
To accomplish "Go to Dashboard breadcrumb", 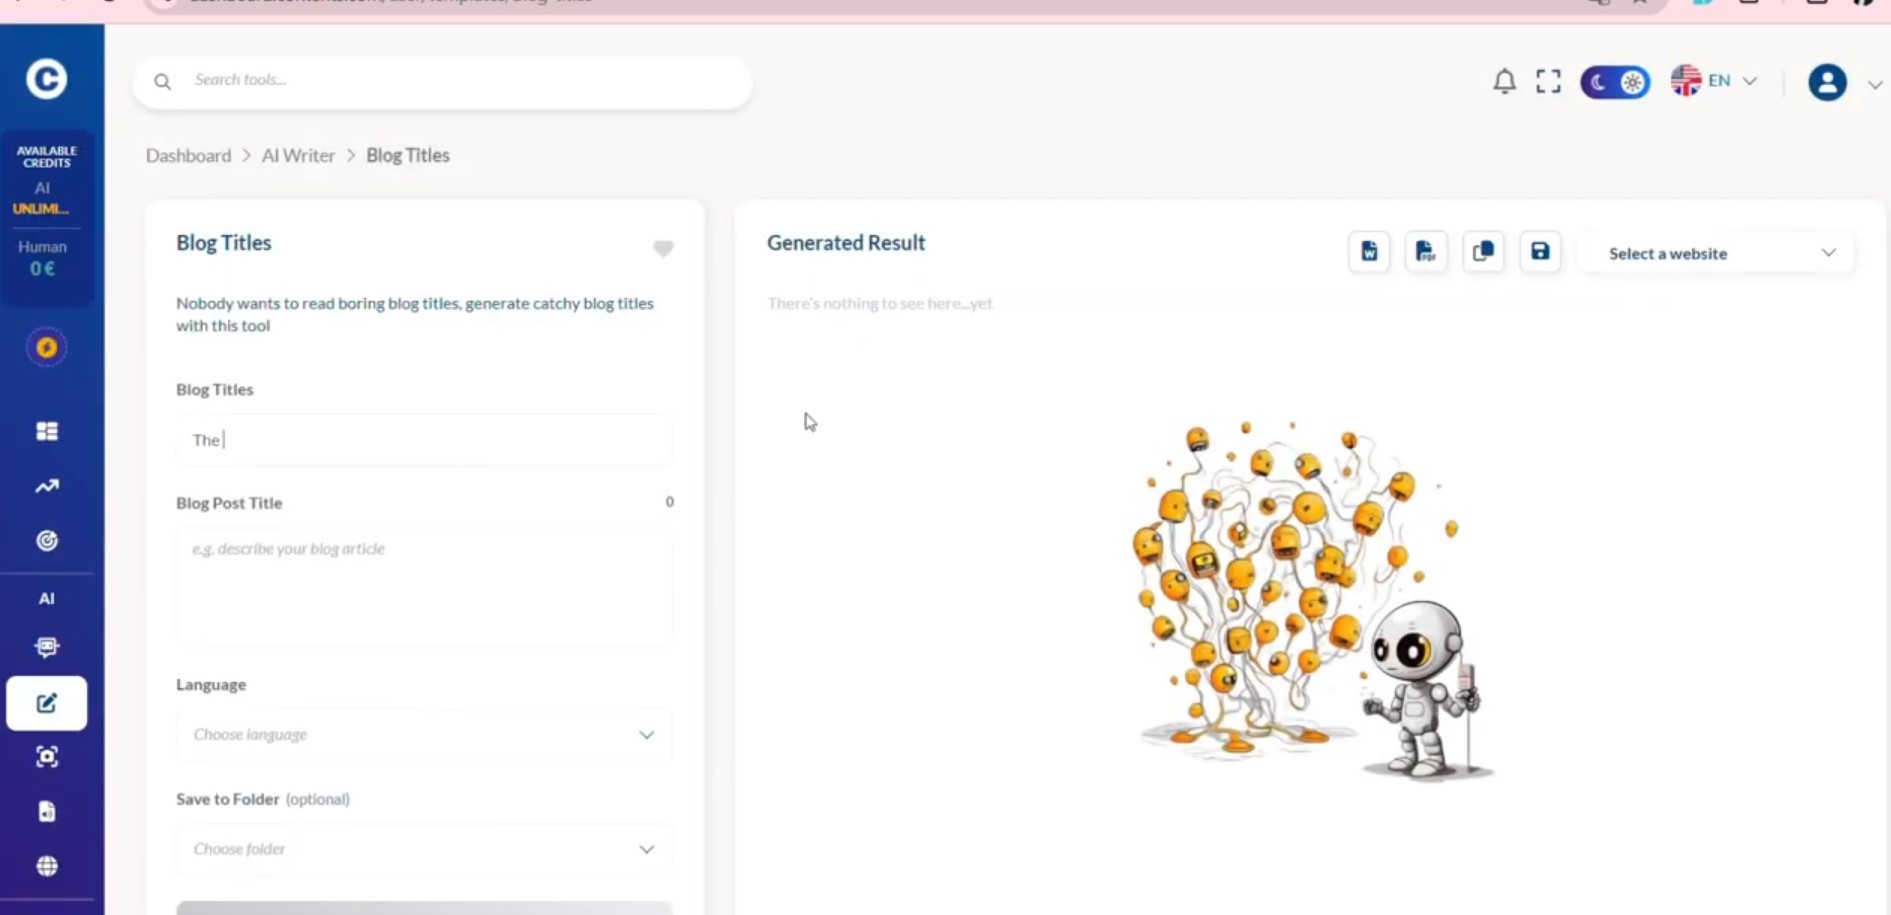I will [188, 155].
